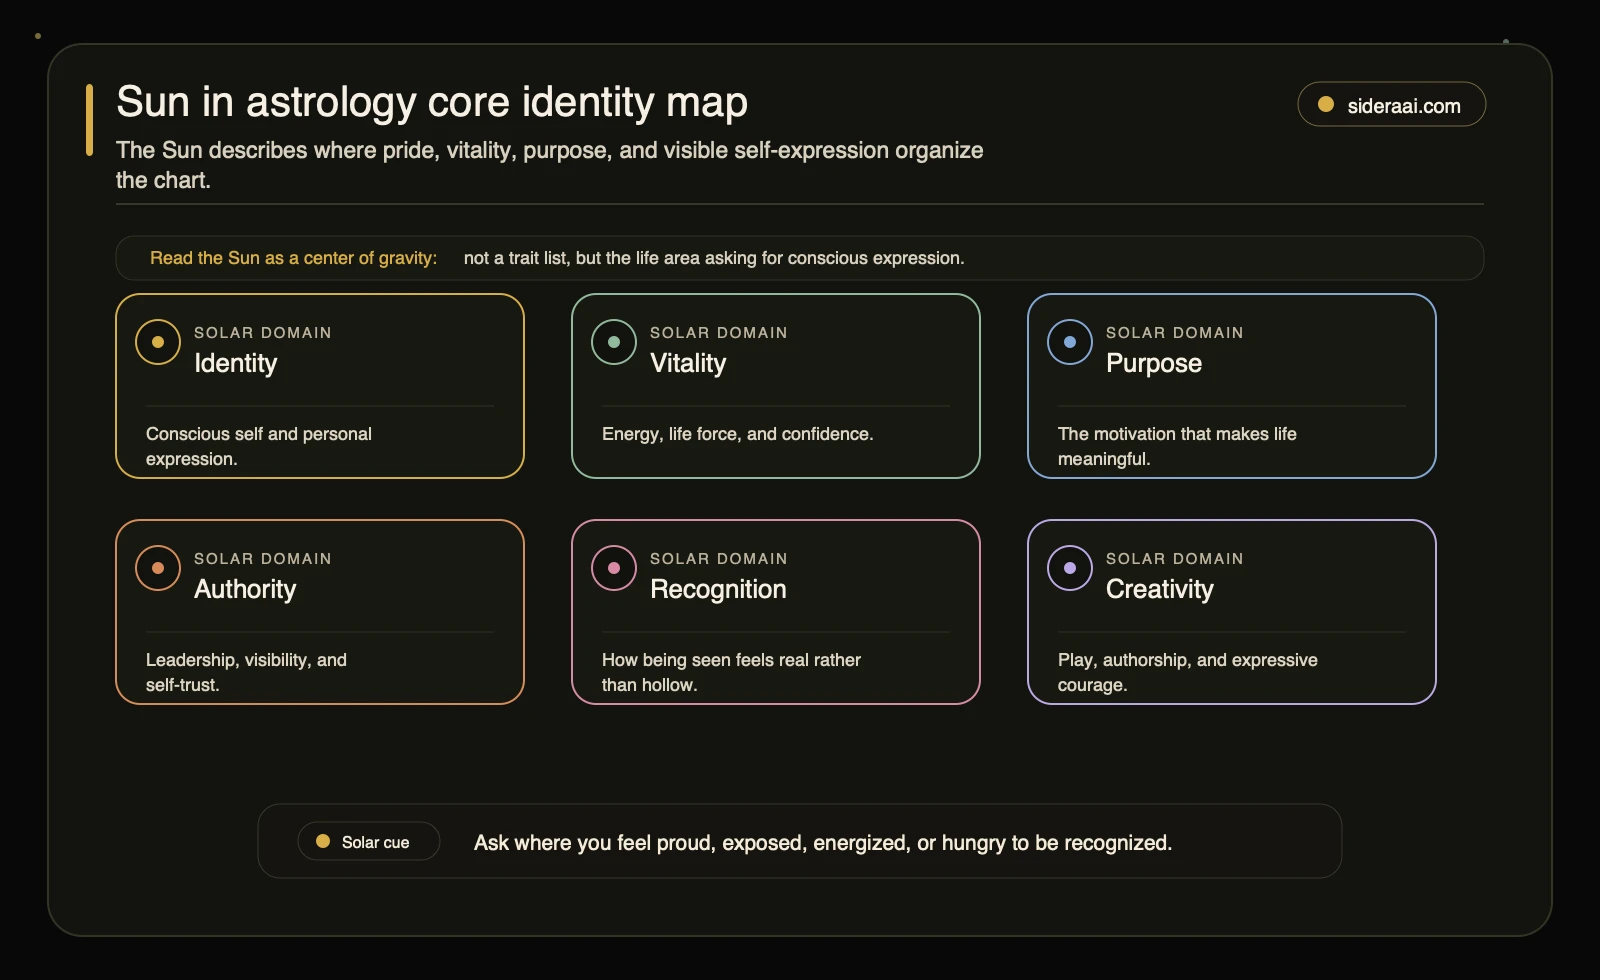This screenshot has height=980, width=1600.
Task: Click SOLAR DOMAIN label above Recognition
Action: click(x=719, y=558)
